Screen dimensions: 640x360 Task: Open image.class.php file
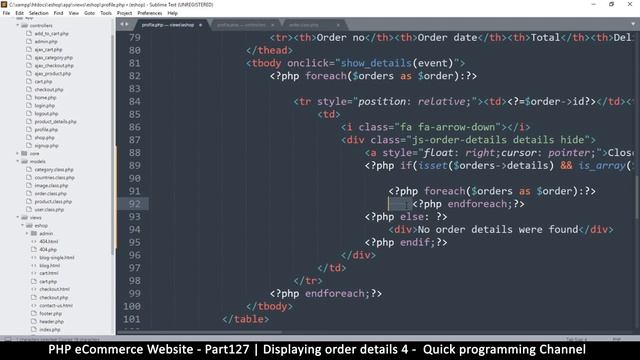pyautogui.click(x=51, y=185)
